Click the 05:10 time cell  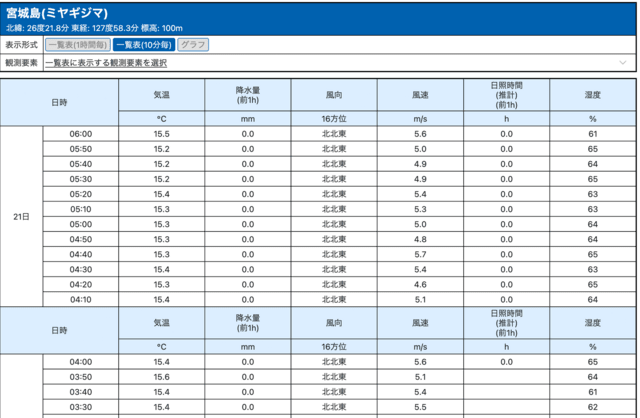coord(81,209)
